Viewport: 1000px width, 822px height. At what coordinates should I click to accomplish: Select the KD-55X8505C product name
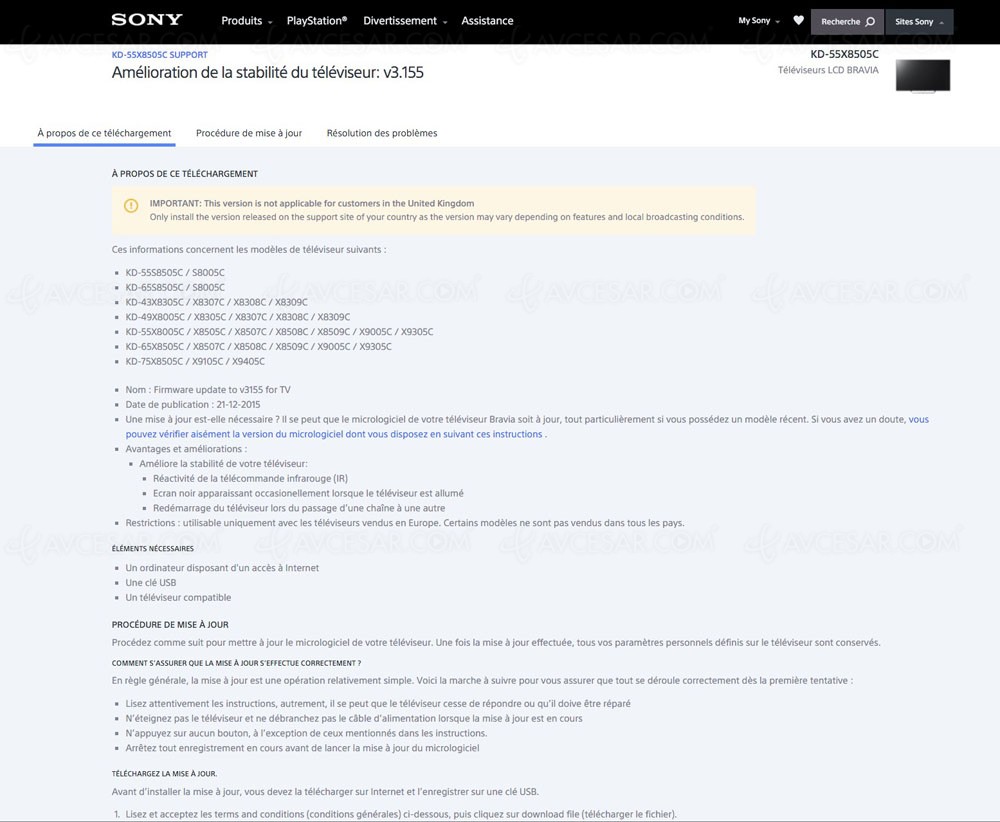click(x=844, y=55)
